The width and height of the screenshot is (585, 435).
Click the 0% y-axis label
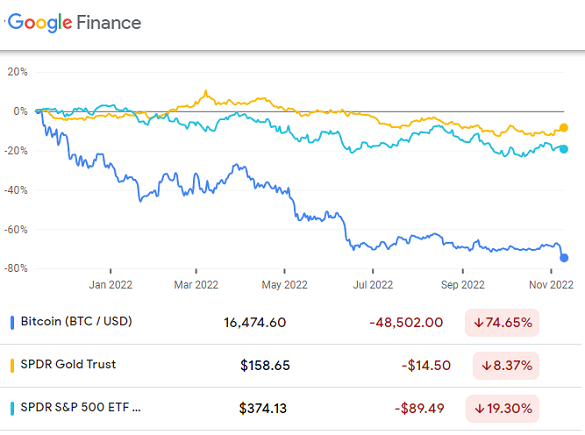click(x=21, y=111)
